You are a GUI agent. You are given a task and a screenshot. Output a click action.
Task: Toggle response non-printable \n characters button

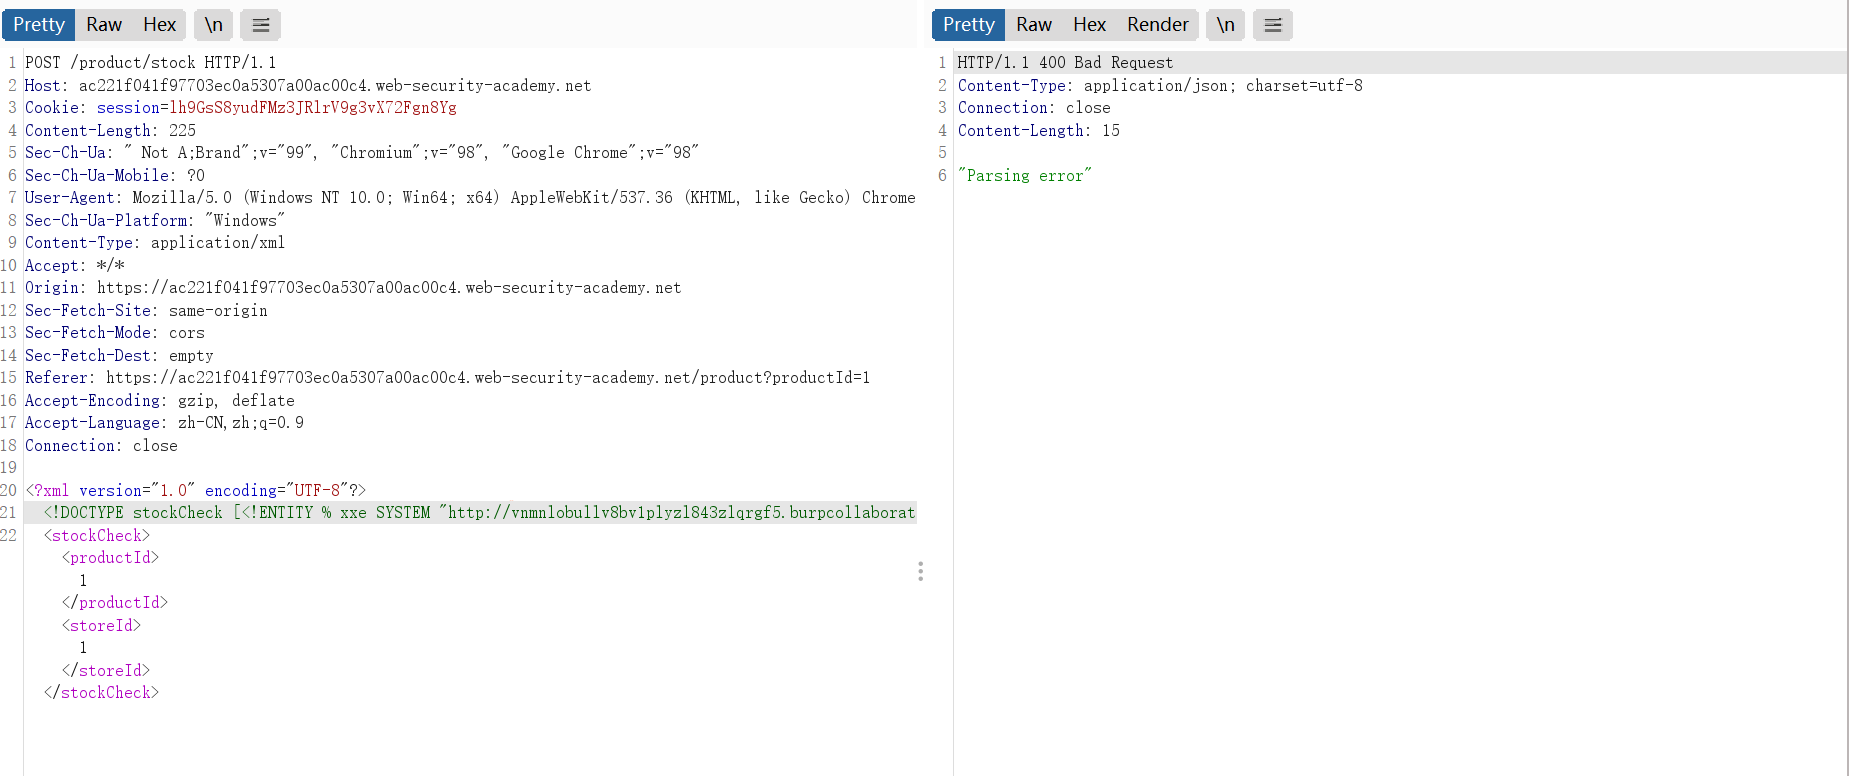coord(1226,25)
